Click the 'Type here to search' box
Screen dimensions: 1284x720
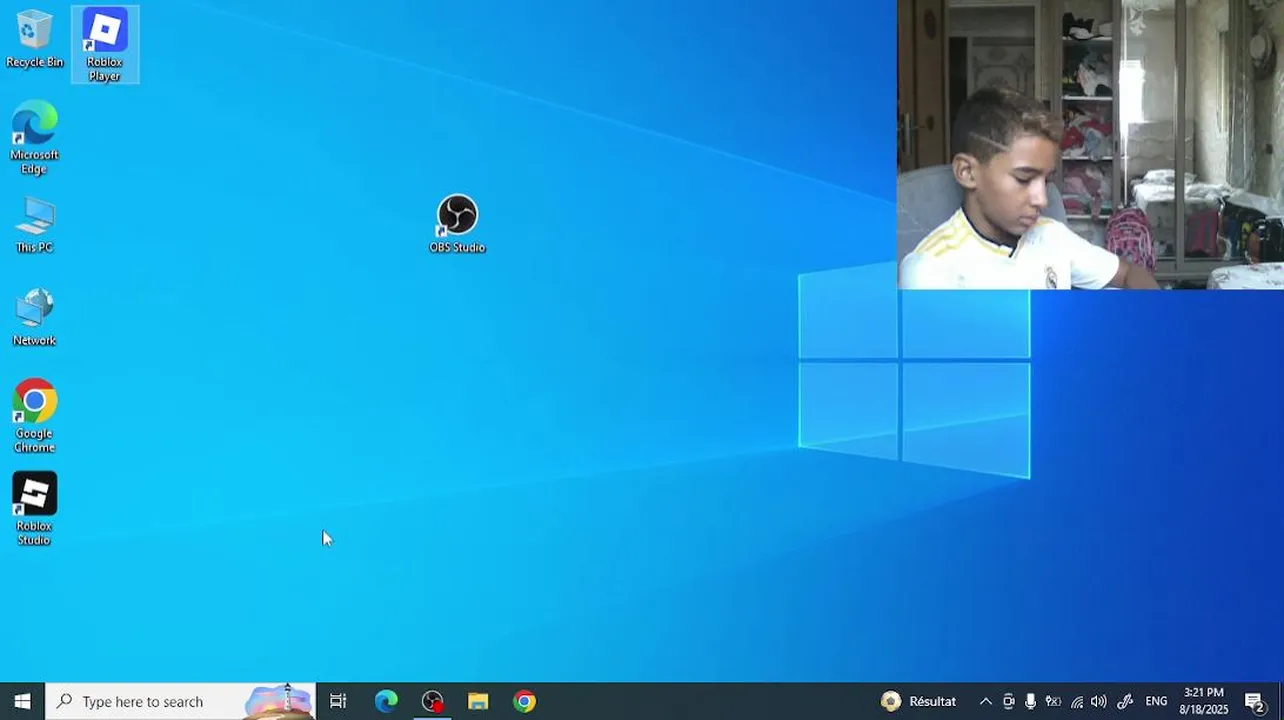180,701
